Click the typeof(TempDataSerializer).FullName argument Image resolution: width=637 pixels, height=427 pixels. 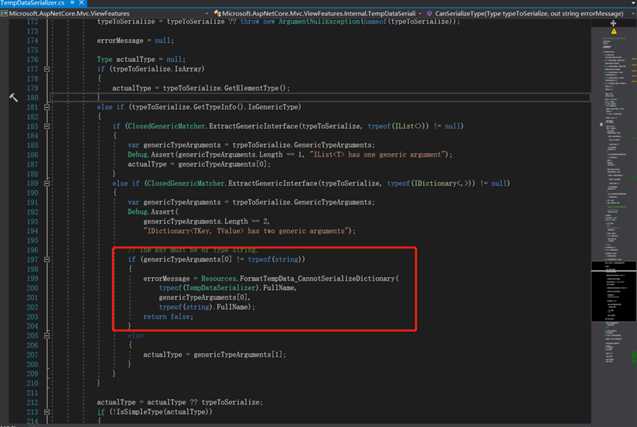click(228, 288)
